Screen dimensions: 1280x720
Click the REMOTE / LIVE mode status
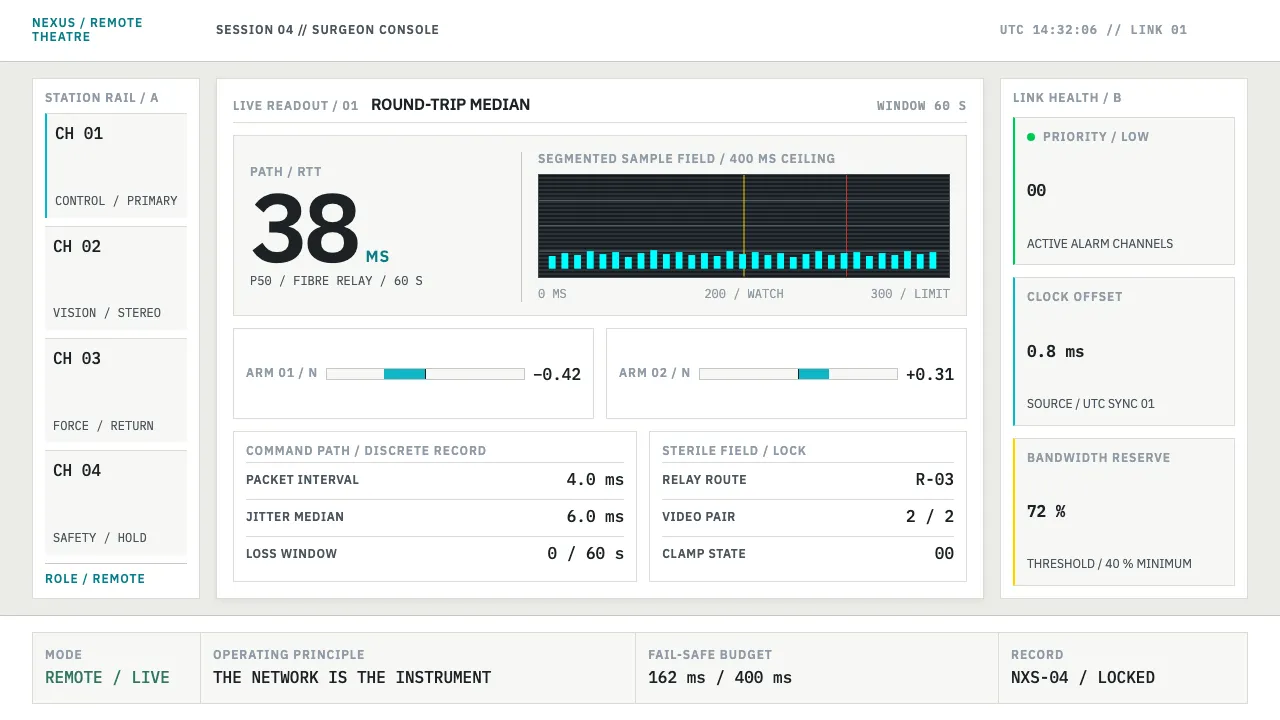click(x=108, y=678)
